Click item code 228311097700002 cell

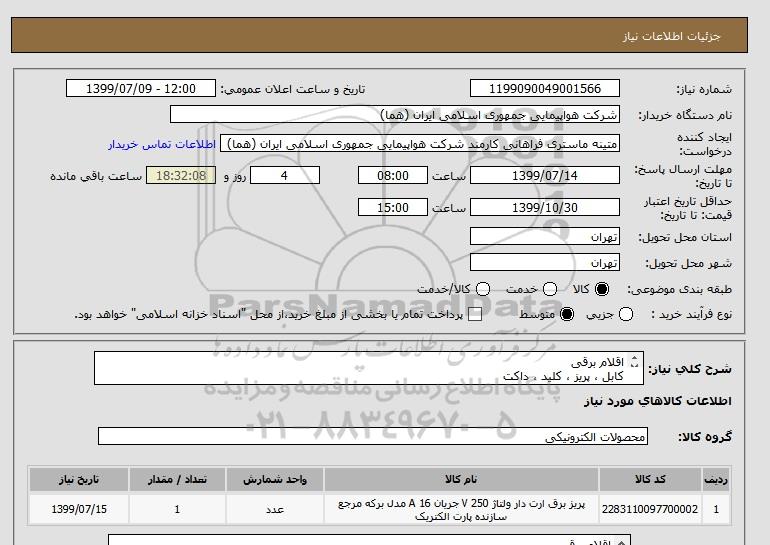pos(650,509)
